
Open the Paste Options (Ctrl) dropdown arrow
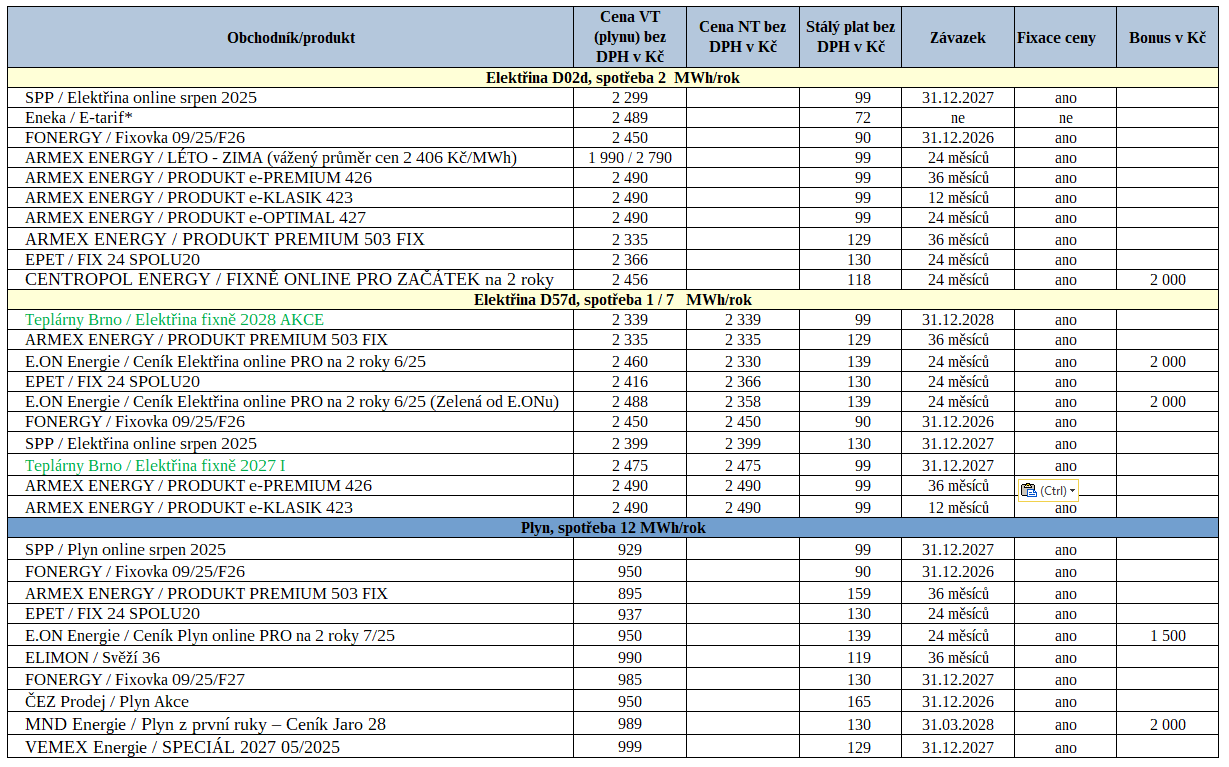(x=1073, y=491)
